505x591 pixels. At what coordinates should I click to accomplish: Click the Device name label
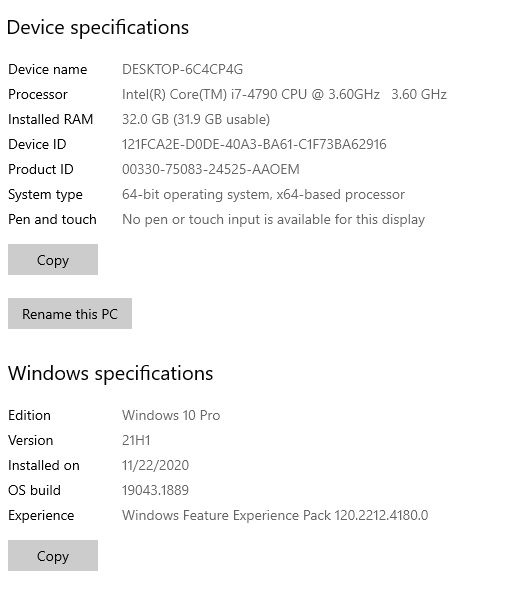pyautogui.click(x=47, y=69)
